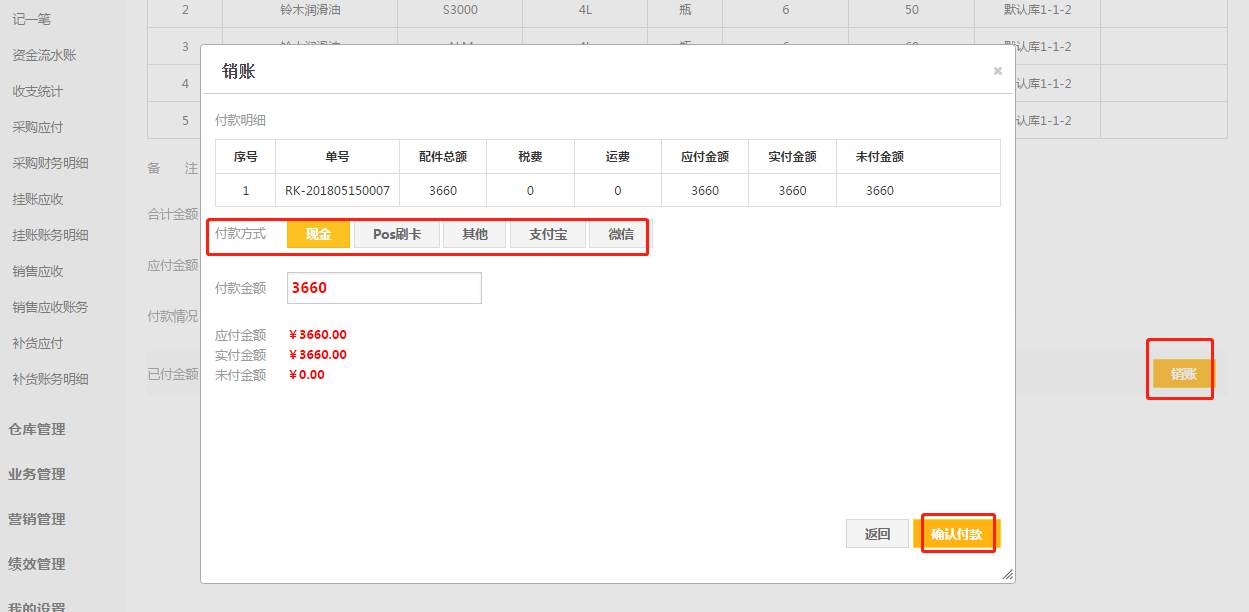Click the 付款金额 input field

384,288
